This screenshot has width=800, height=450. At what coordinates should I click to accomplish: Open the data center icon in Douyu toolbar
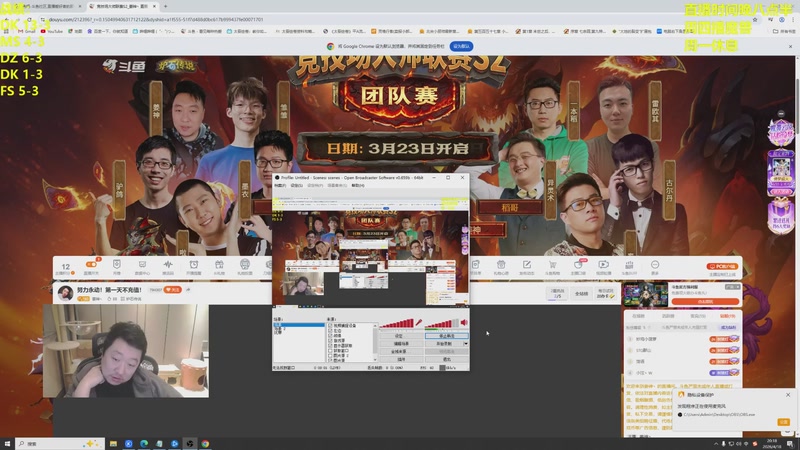tap(142, 264)
